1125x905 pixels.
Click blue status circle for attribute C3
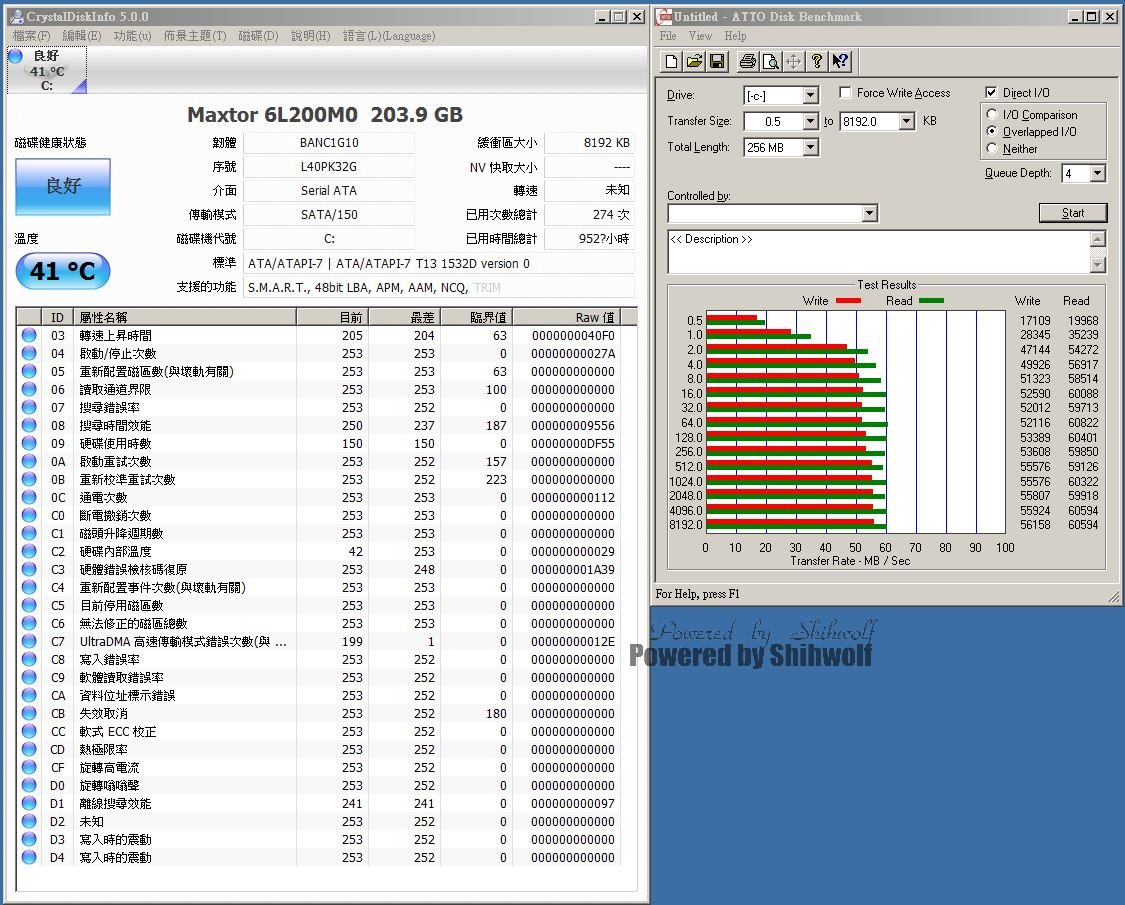point(29,568)
